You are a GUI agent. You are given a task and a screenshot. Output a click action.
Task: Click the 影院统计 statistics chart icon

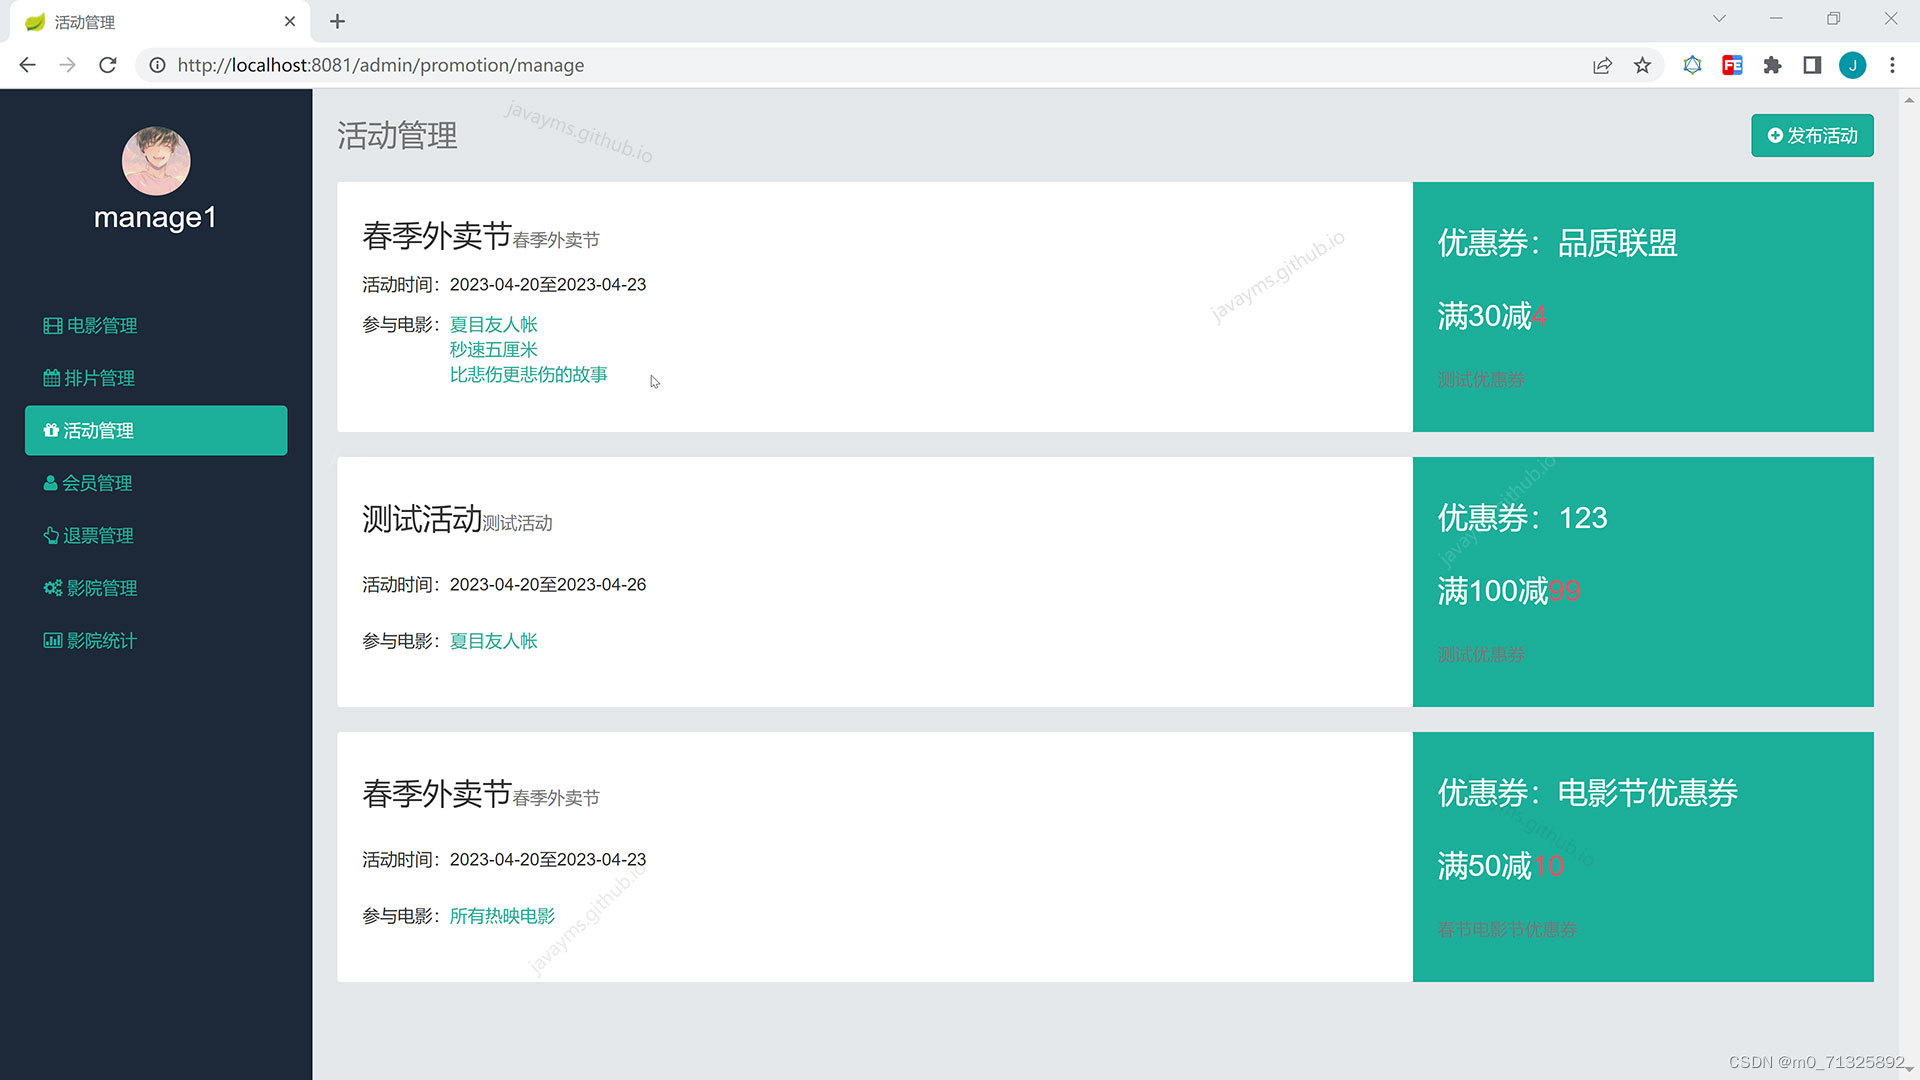52,640
